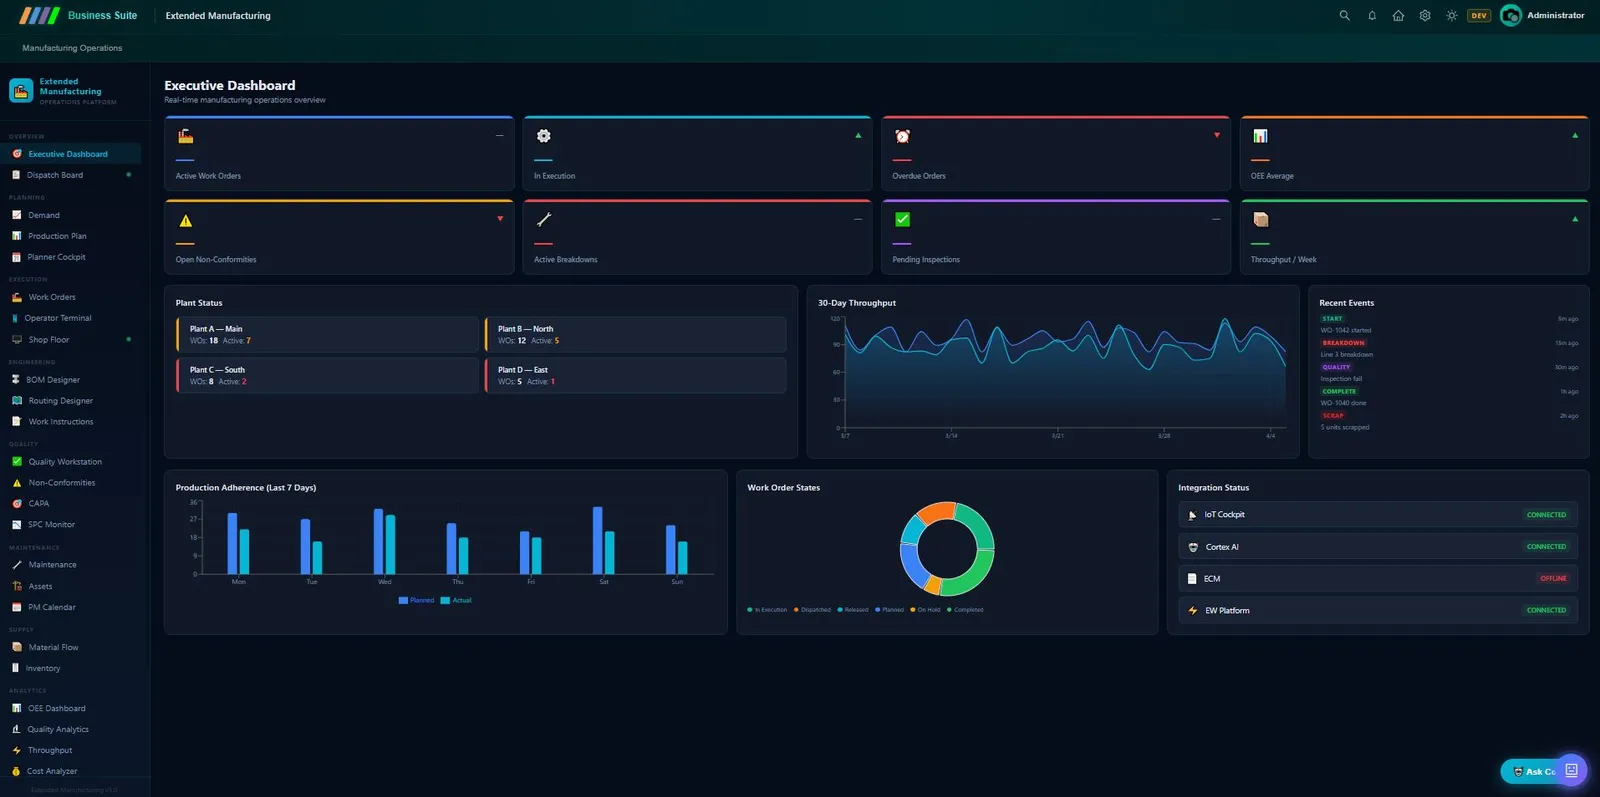The width and height of the screenshot is (1600, 797).
Task: Open the Operator Terminal link
Action: click(x=58, y=318)
